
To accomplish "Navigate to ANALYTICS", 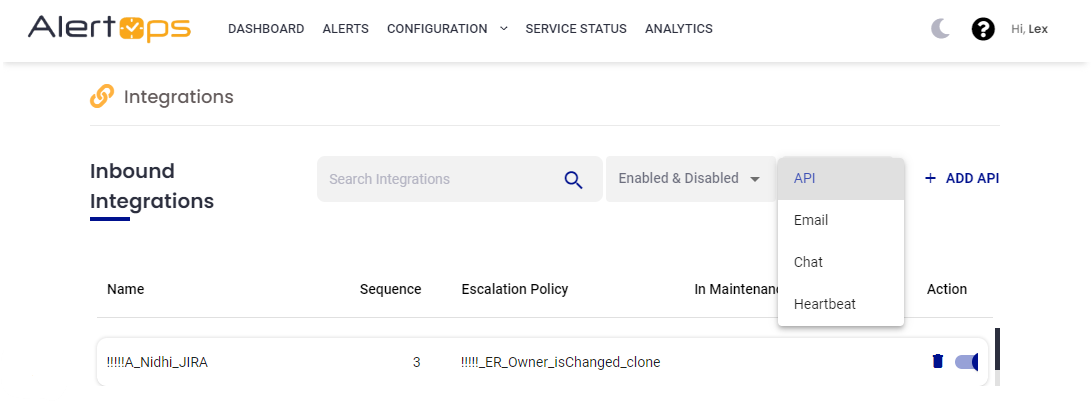I will pos(679,29).
